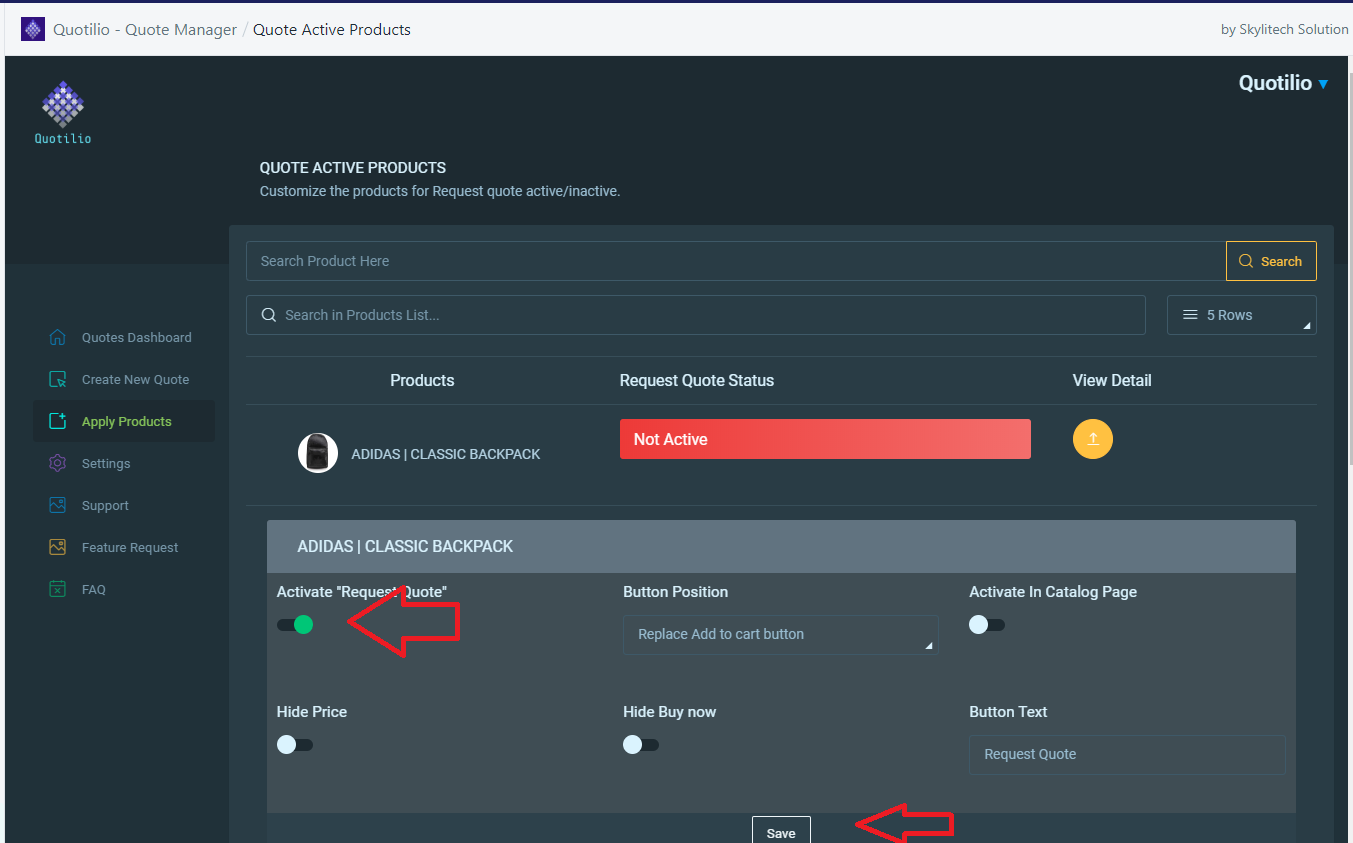Toggle Activate "Request Quote" switch
The width and height of the screenshot is (1353, 843).
click(x=295, y=625)
